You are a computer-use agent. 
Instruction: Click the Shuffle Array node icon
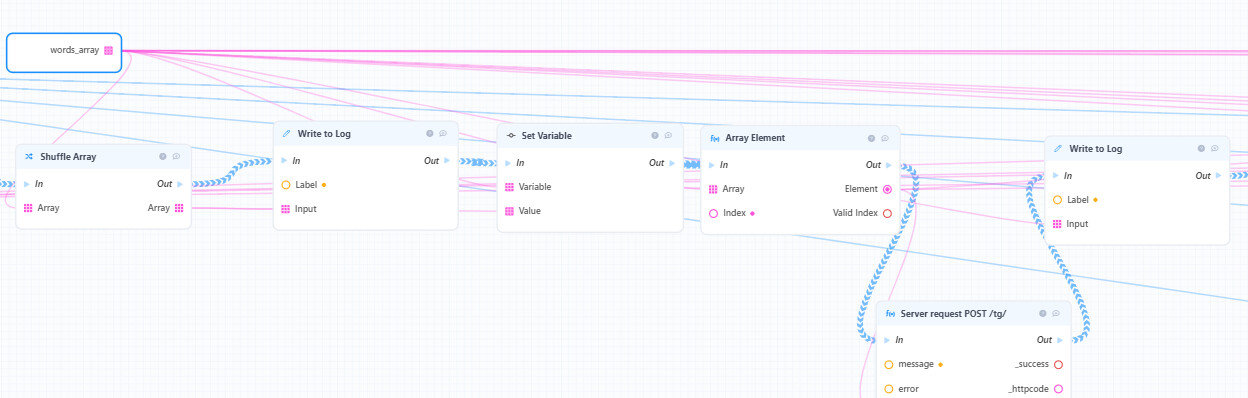pos(29,156)
